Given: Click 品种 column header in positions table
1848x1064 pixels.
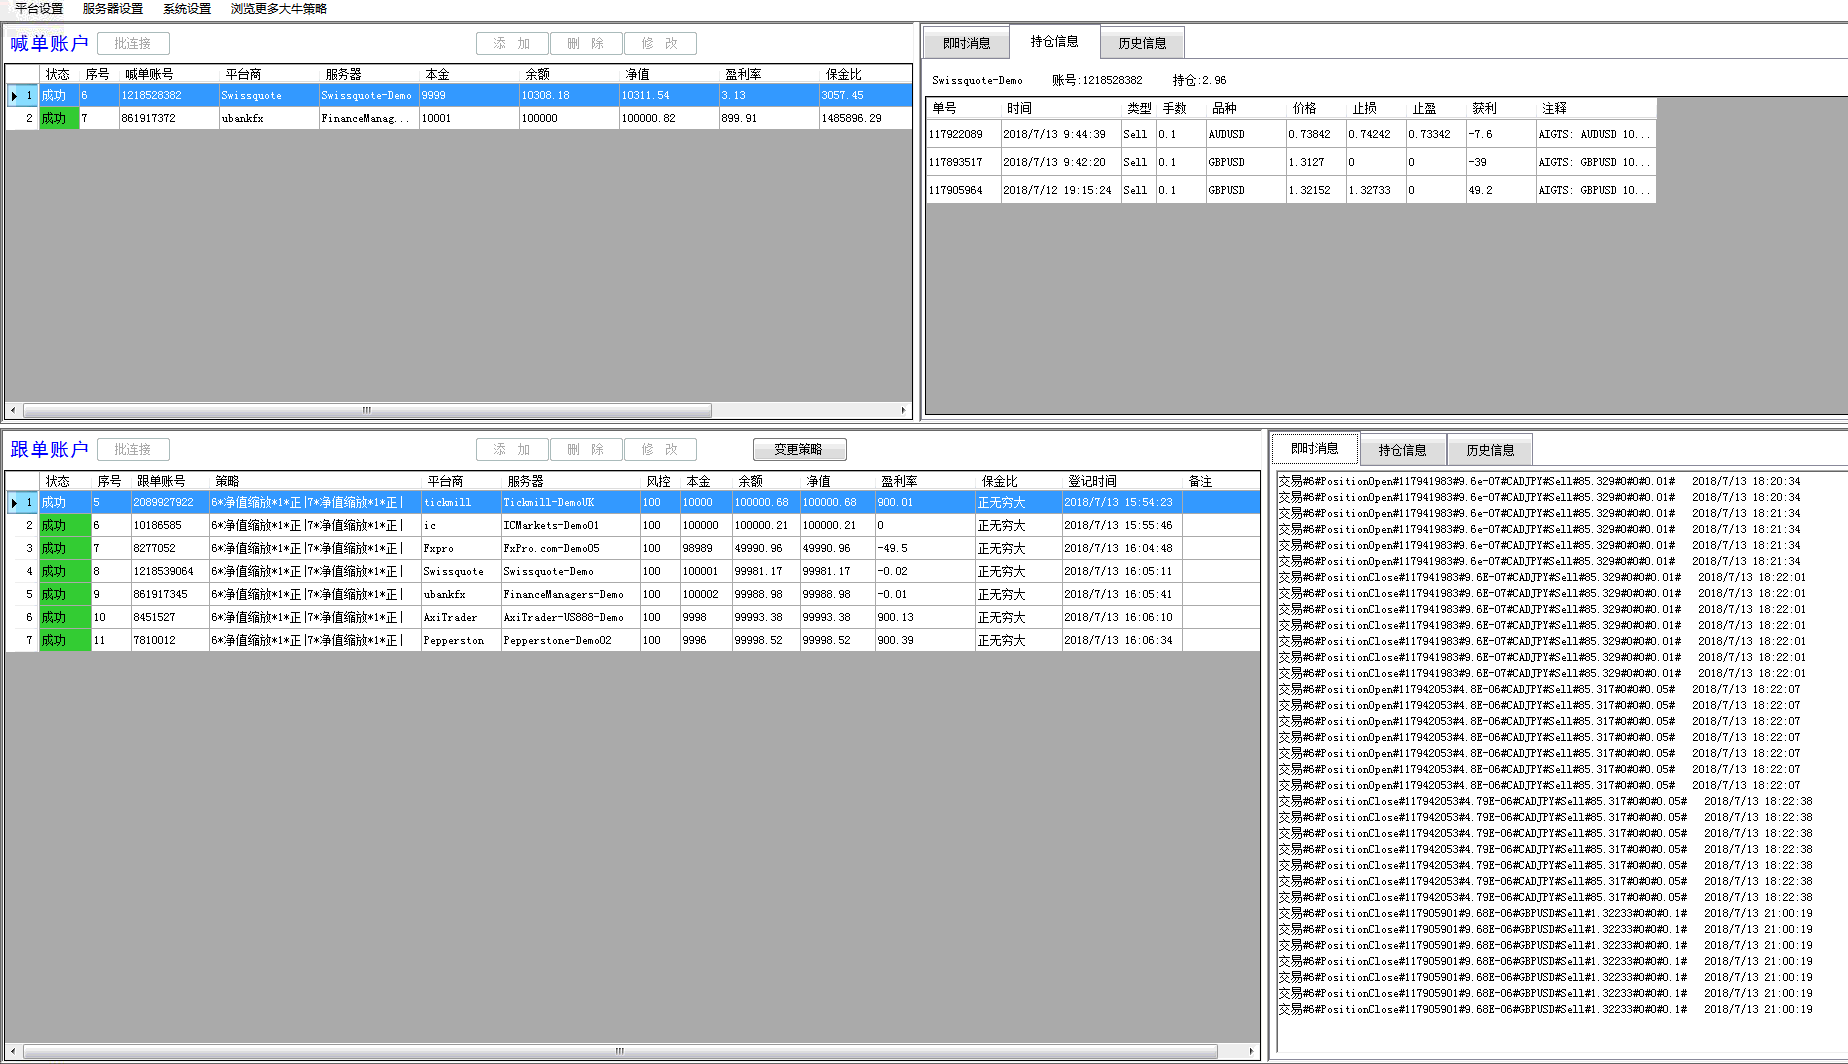Looking at the screenshot, I should pos(1245,108).
